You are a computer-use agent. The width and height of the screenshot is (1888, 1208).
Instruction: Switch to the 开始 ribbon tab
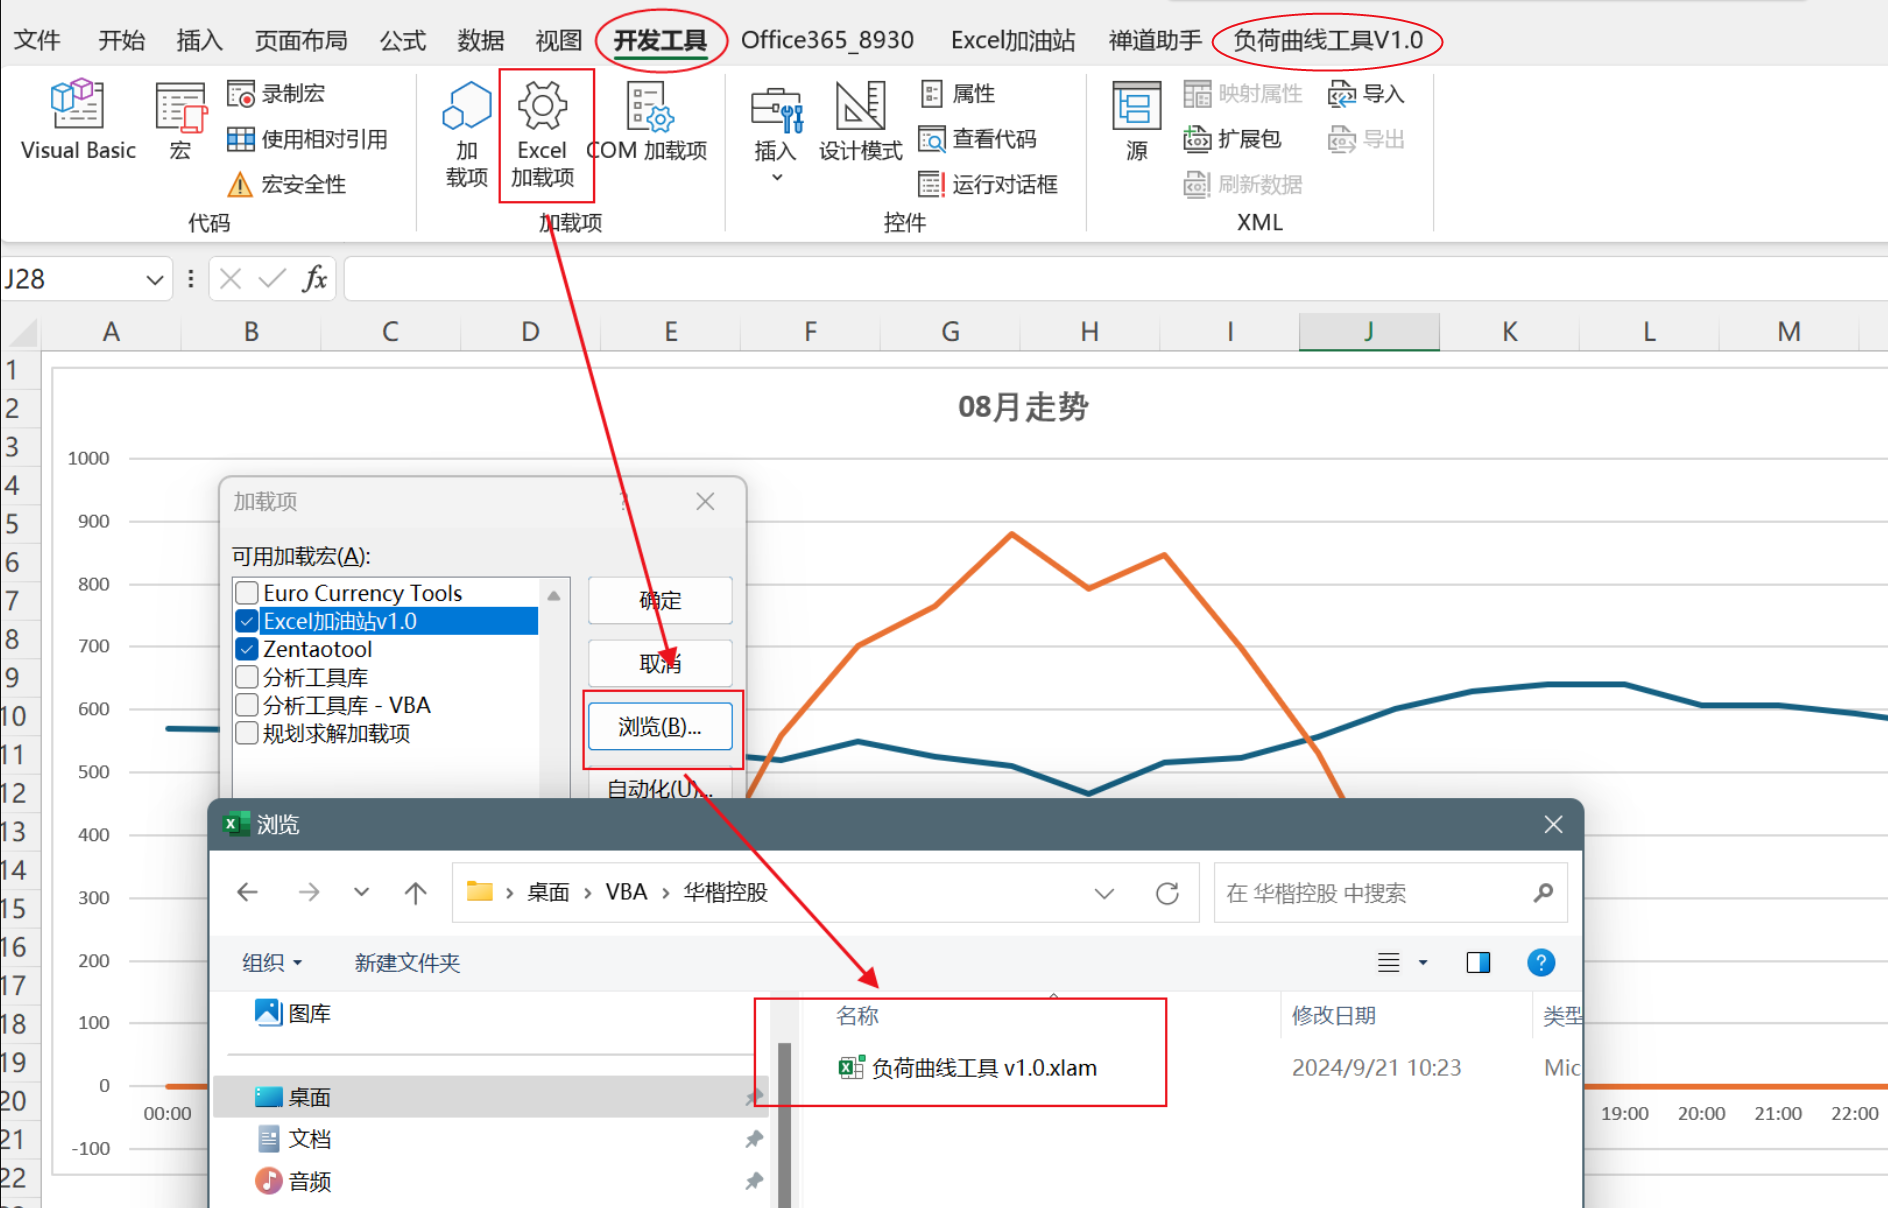tap(122, 40)
